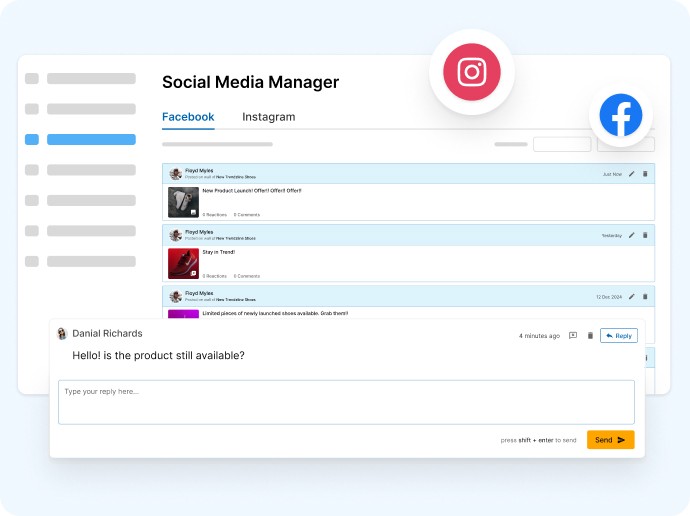Click the name "Danial Richards"

pyautogui.click(x=107, y=333)
